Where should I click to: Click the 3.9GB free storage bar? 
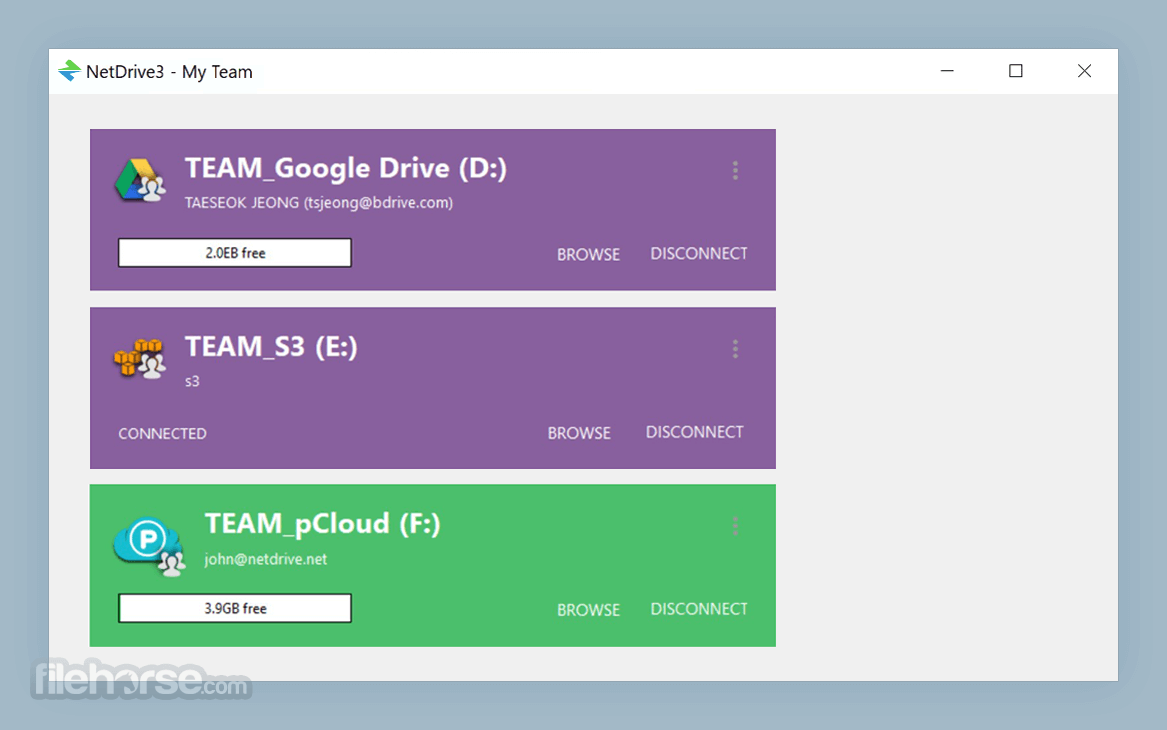tap(234, 609)
